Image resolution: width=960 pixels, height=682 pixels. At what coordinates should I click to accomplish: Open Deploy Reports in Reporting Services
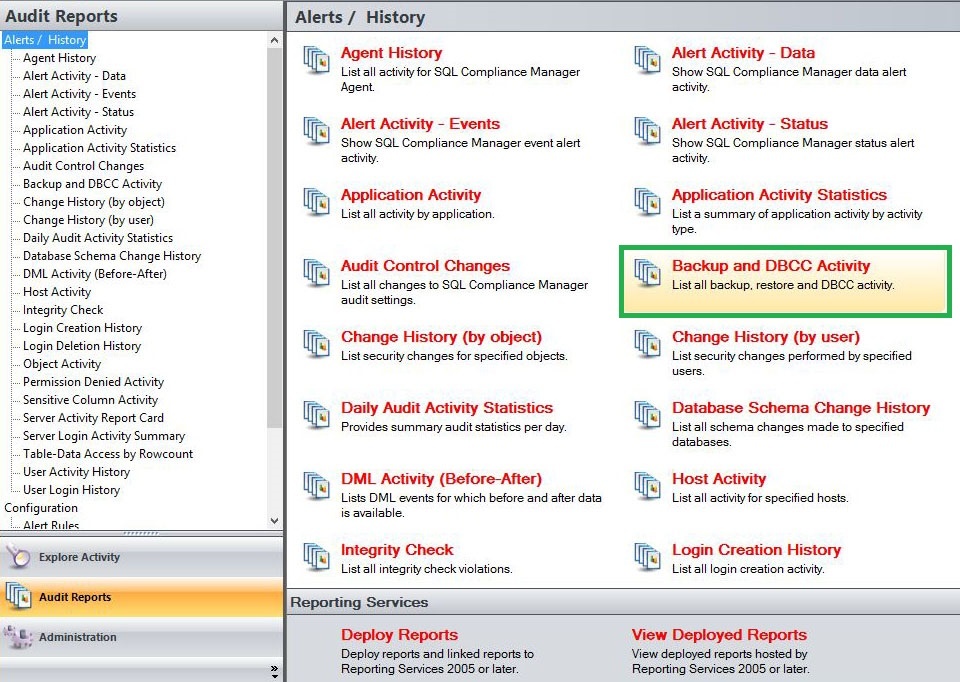point(399,635)
